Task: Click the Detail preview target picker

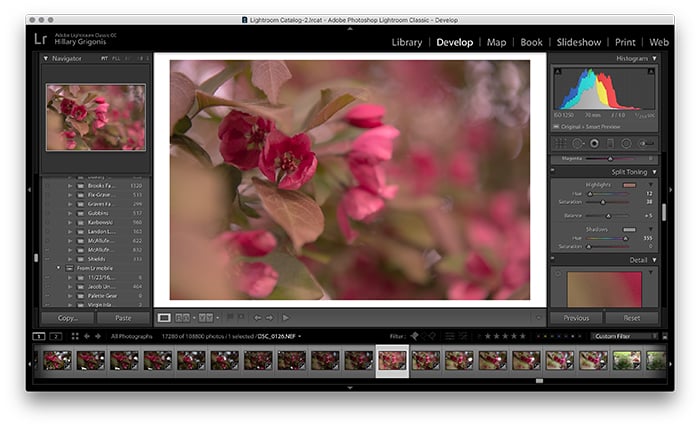Action: click(x=558, y=274)
